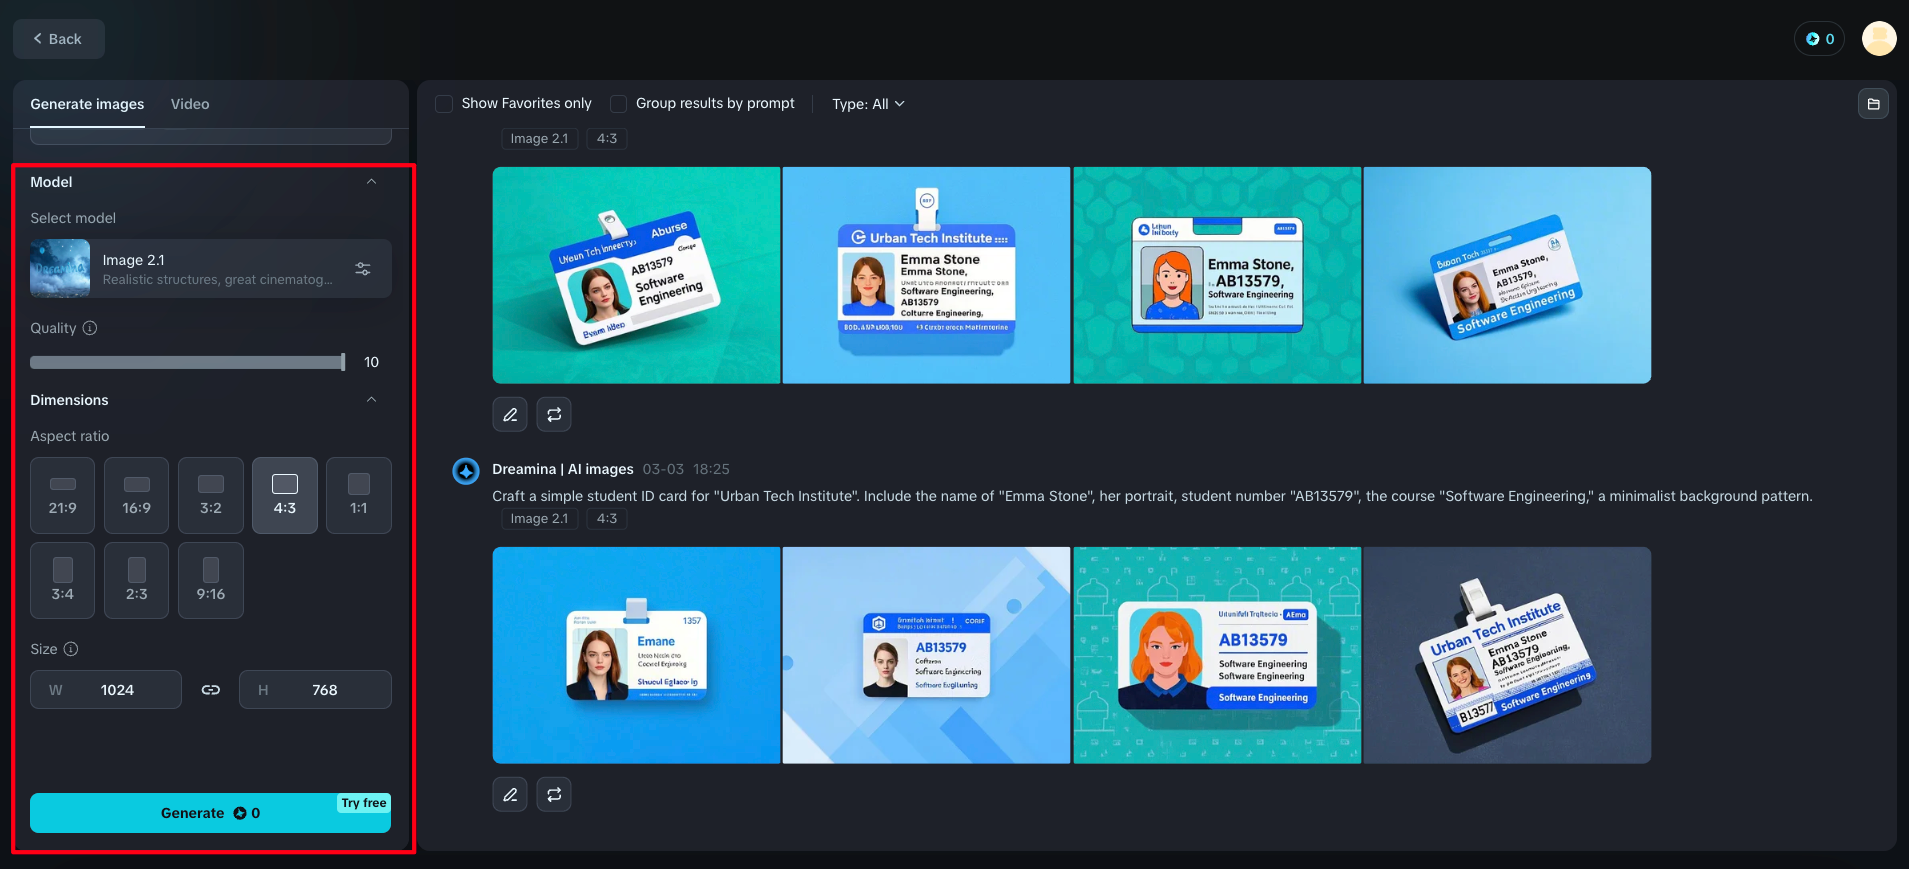Image resolution: width=1909 pixels, height=869 pixels.
Task: Open bottom-row dark background badge image
Action: [1507, 655]
